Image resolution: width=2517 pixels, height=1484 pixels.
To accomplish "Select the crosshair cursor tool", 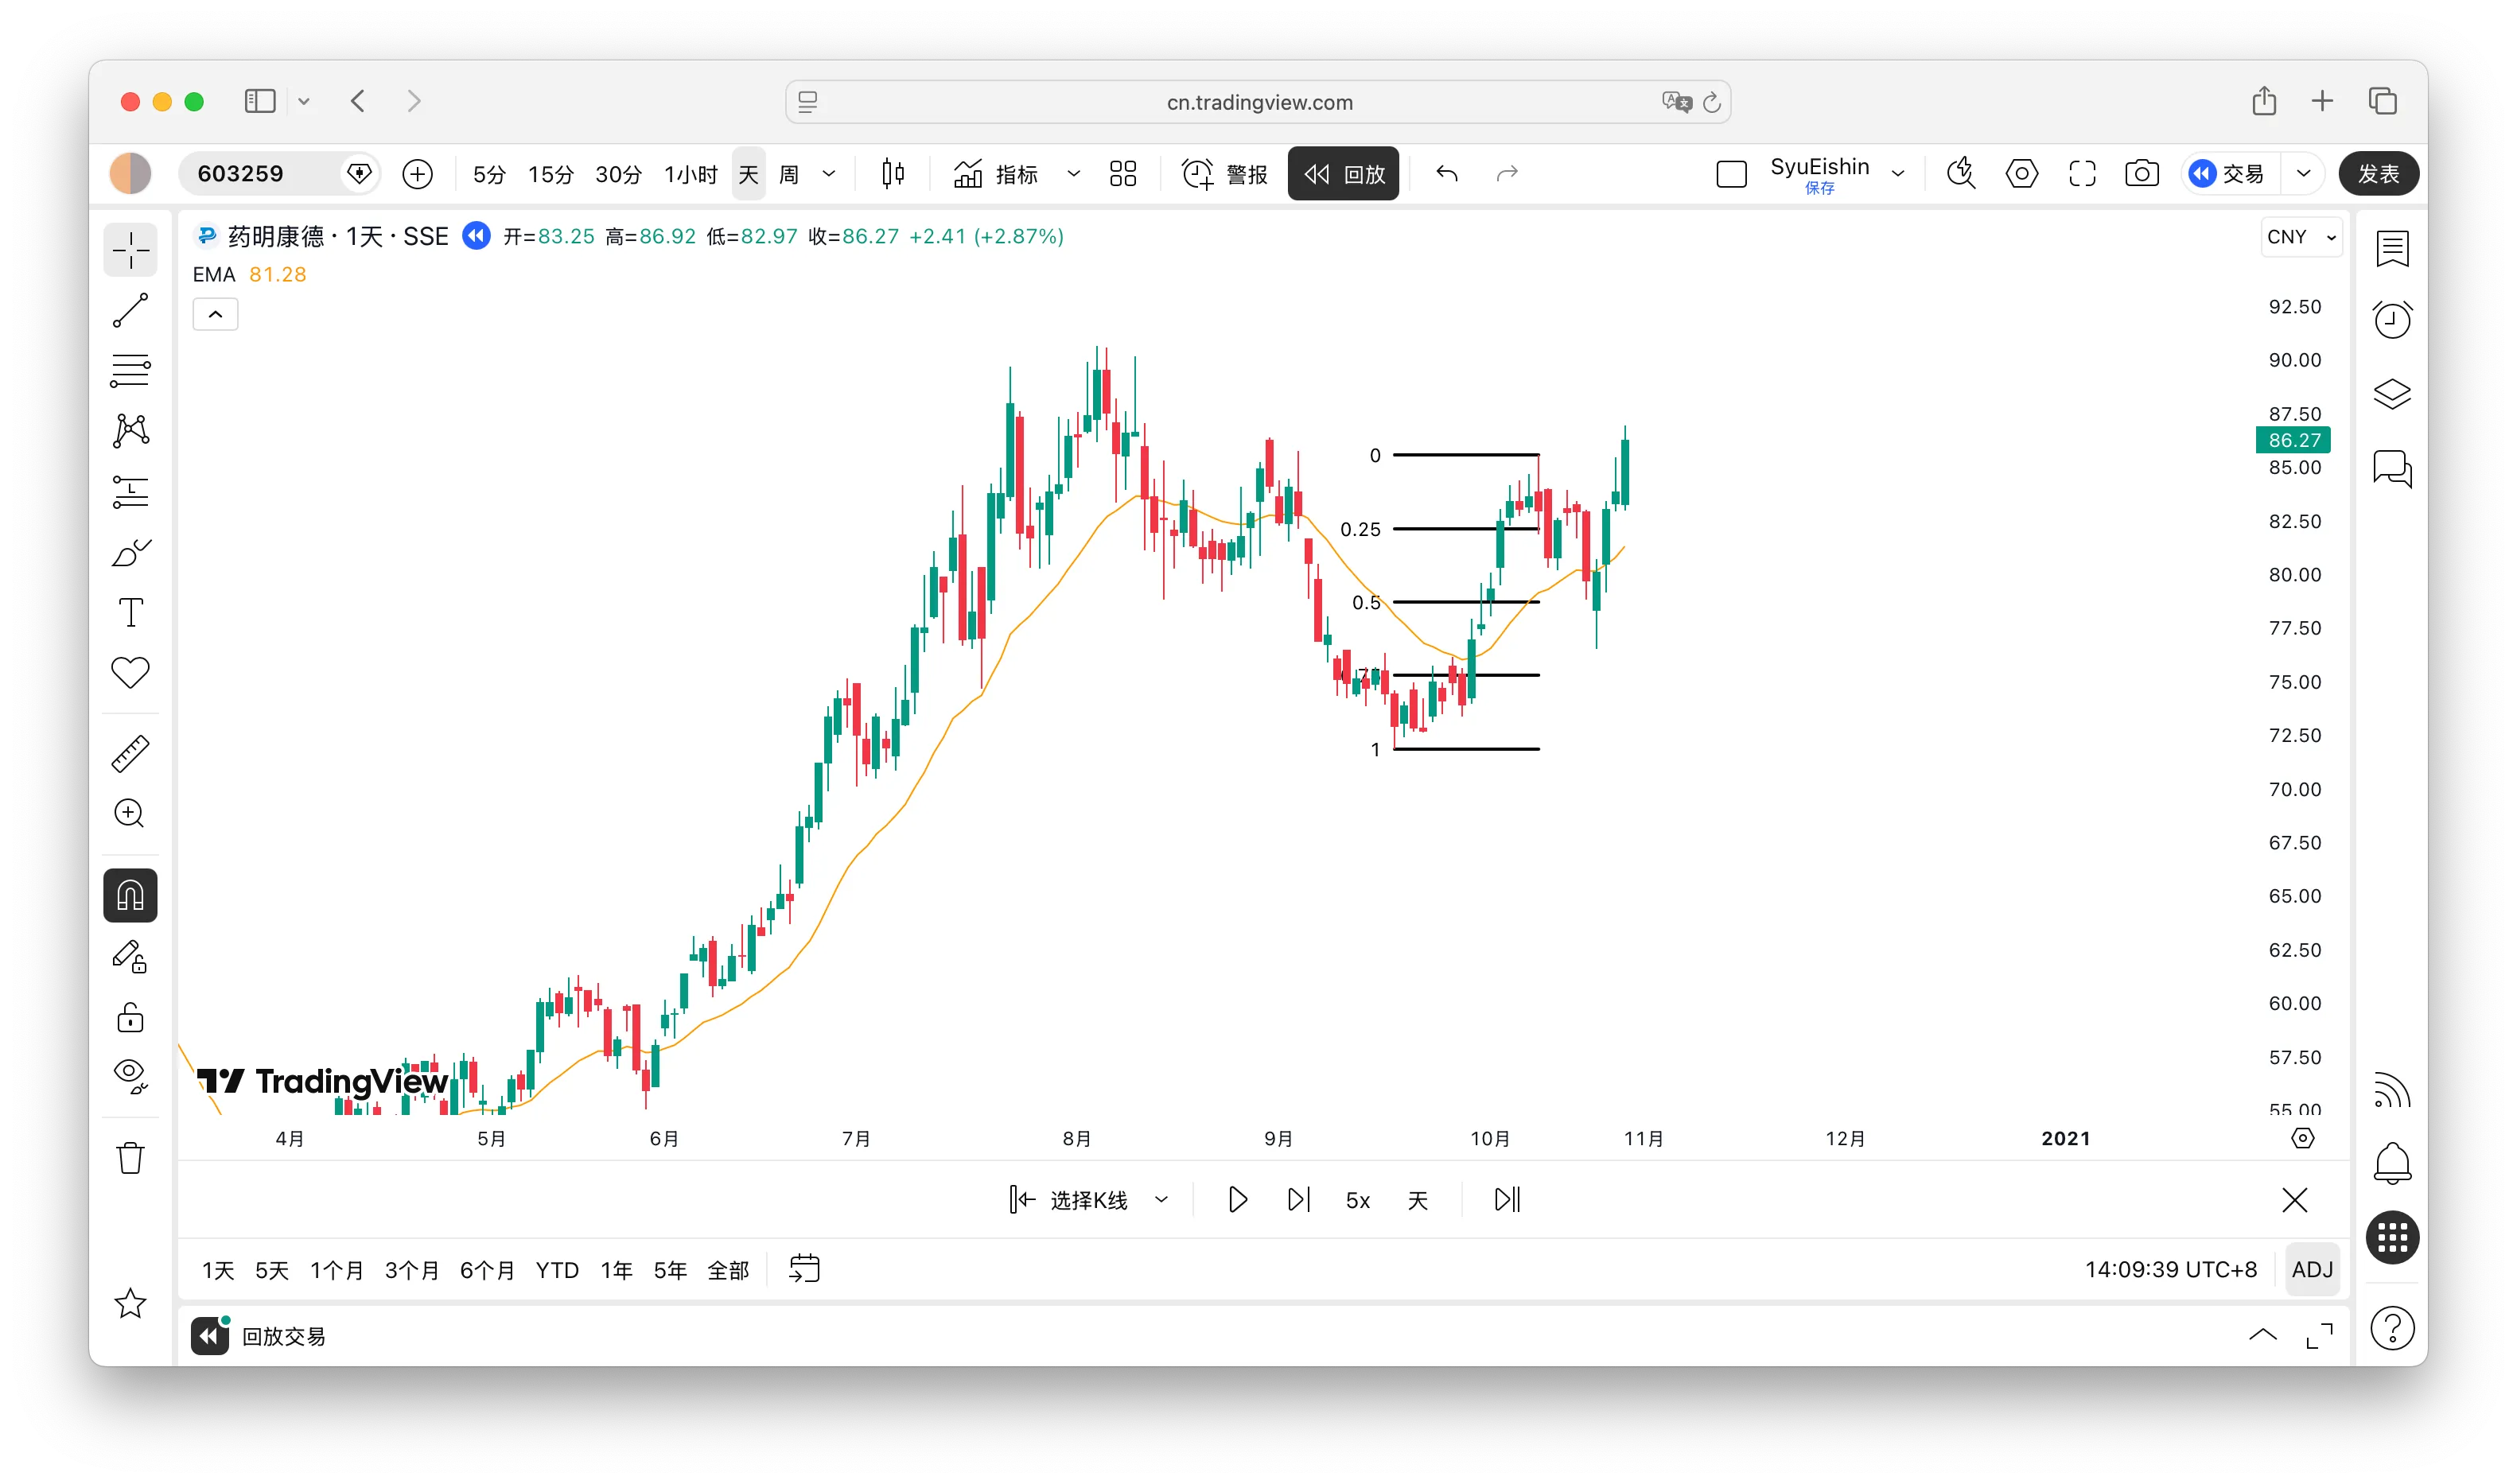I will (131, 249).
